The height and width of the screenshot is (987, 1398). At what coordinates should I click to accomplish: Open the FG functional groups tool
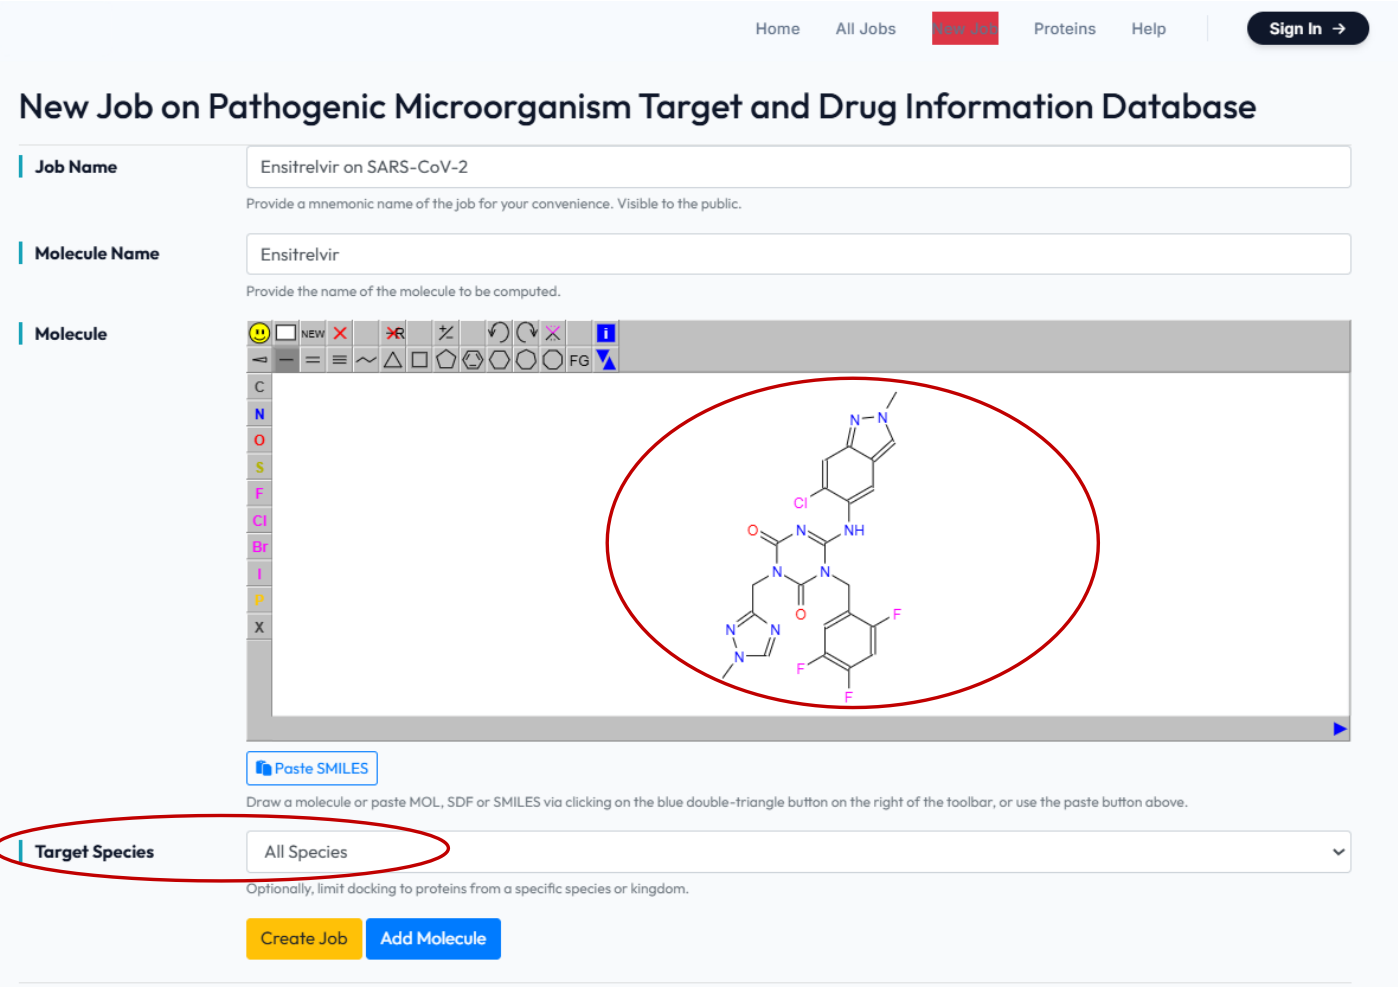(579, 359)
